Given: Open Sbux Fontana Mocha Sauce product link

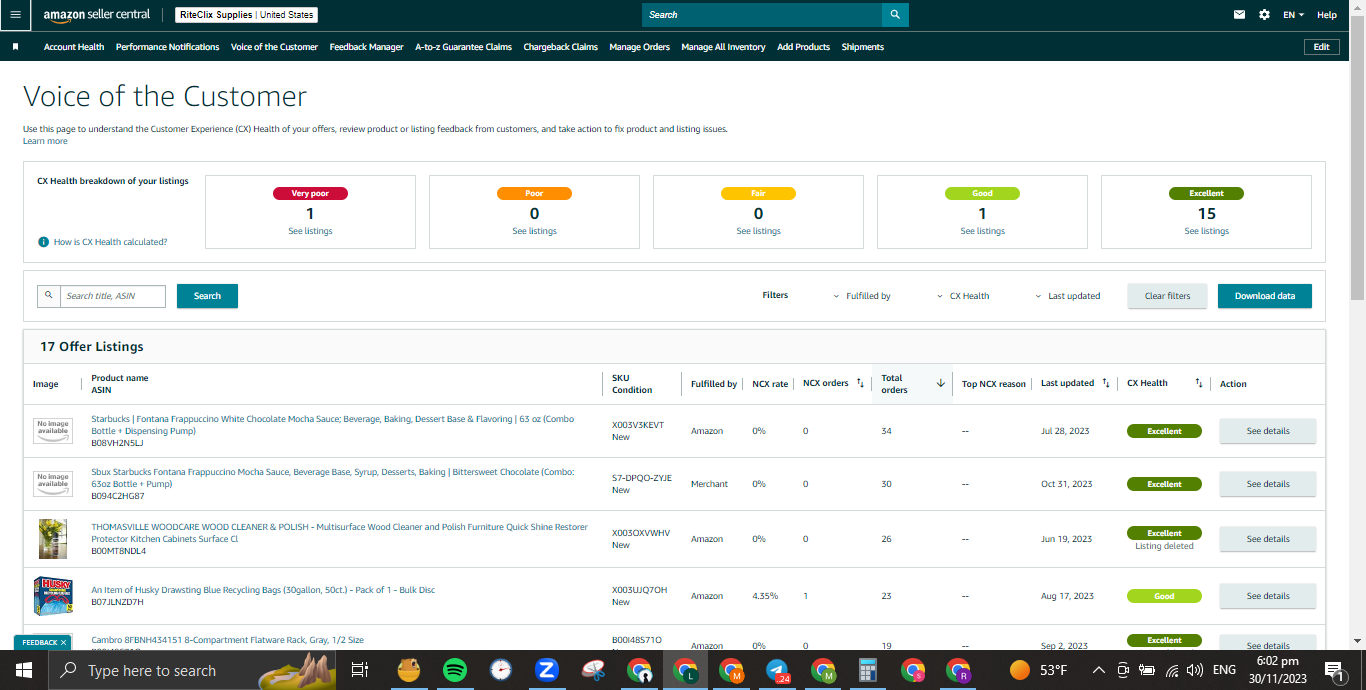Looking at the screenshot, I should tap(333, 477).
